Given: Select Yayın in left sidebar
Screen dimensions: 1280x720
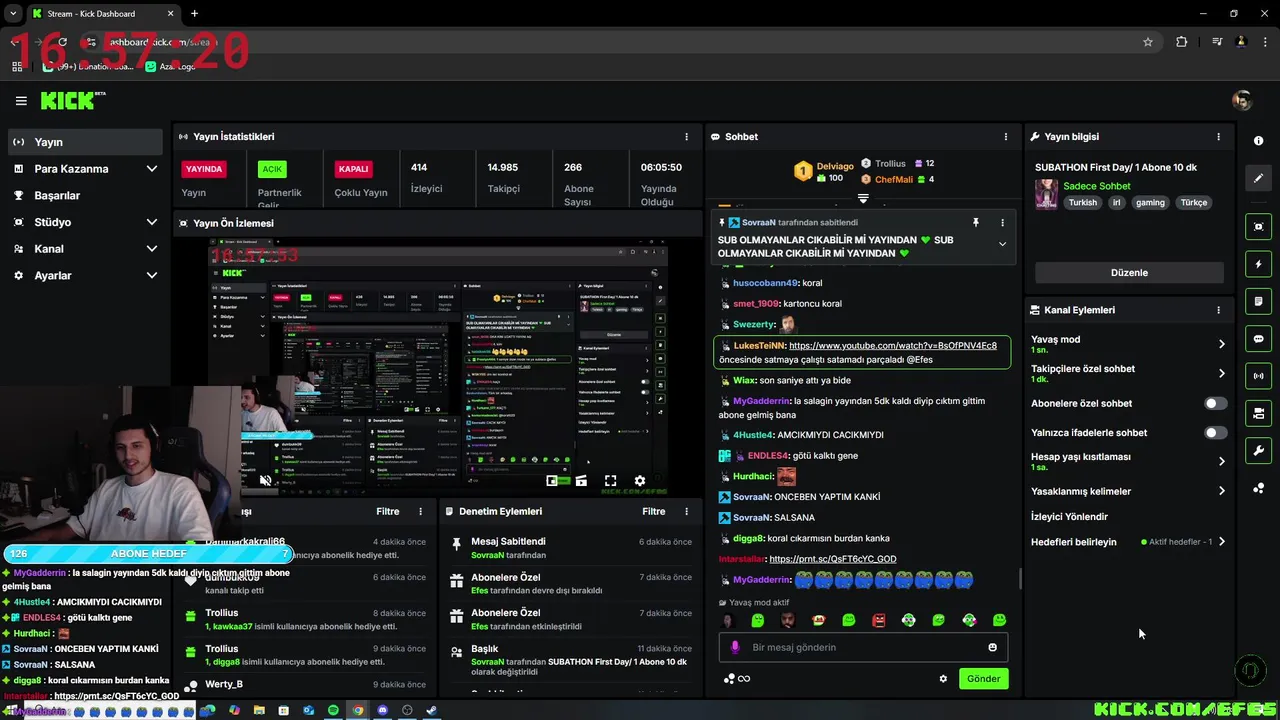Looking at the screenshot, I should tap(85, 142).
